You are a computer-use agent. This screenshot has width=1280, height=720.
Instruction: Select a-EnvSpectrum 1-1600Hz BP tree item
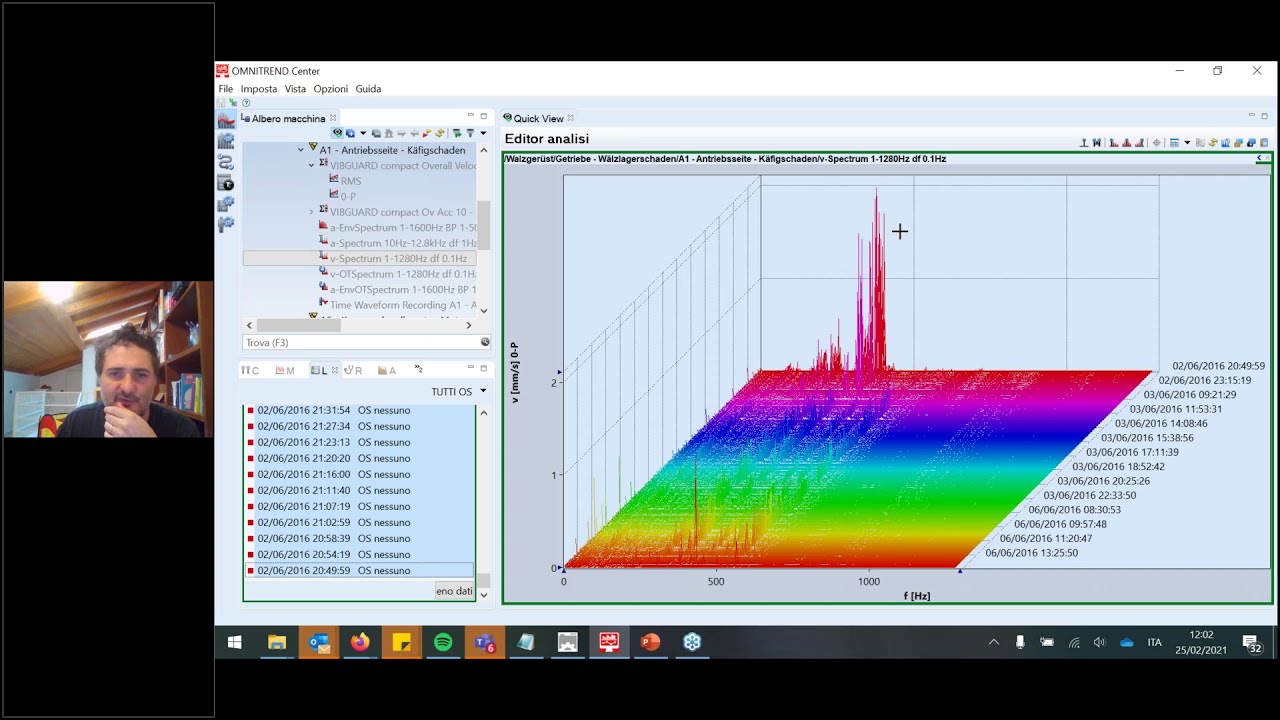click(x=403, y=227)
